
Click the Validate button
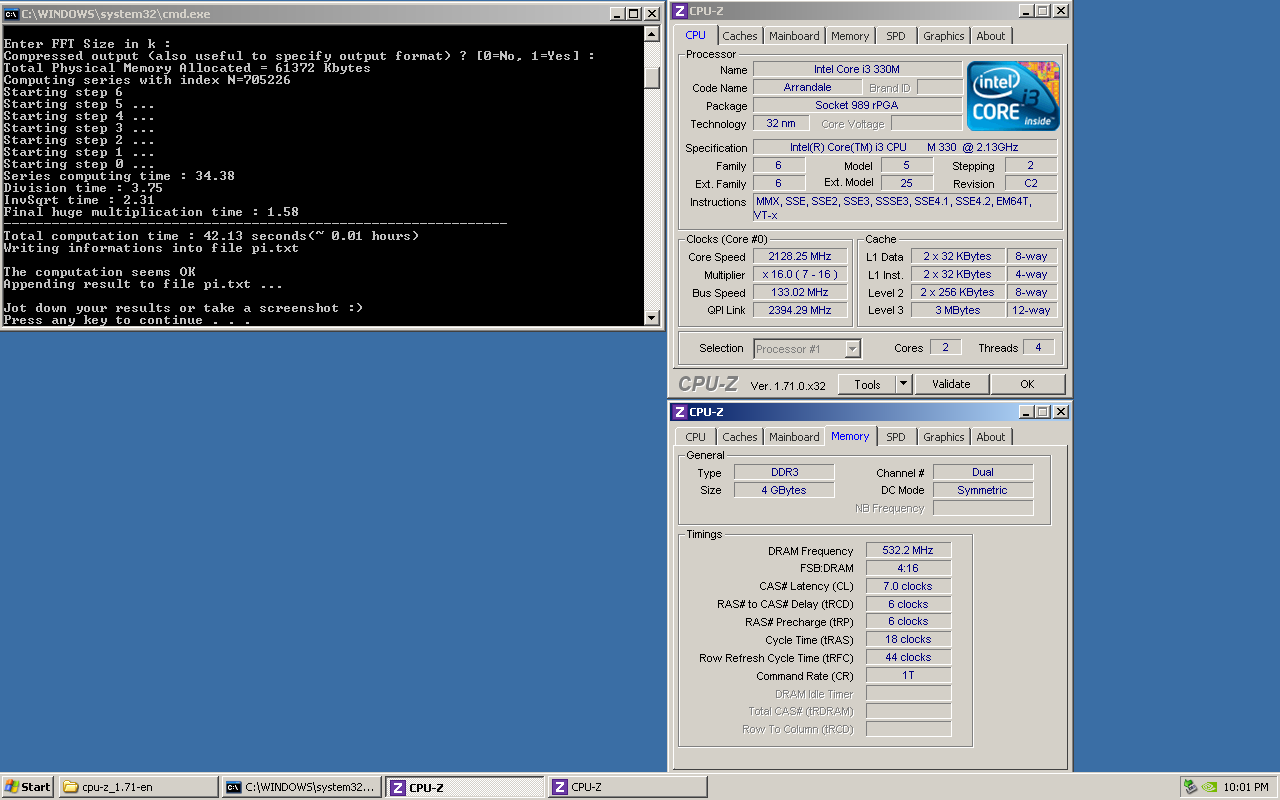pyautogui.click(x=951, y=384)
